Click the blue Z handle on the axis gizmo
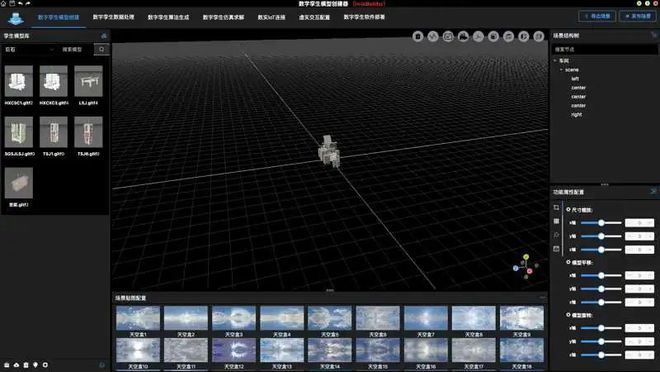660x372 pixels. 516,268
